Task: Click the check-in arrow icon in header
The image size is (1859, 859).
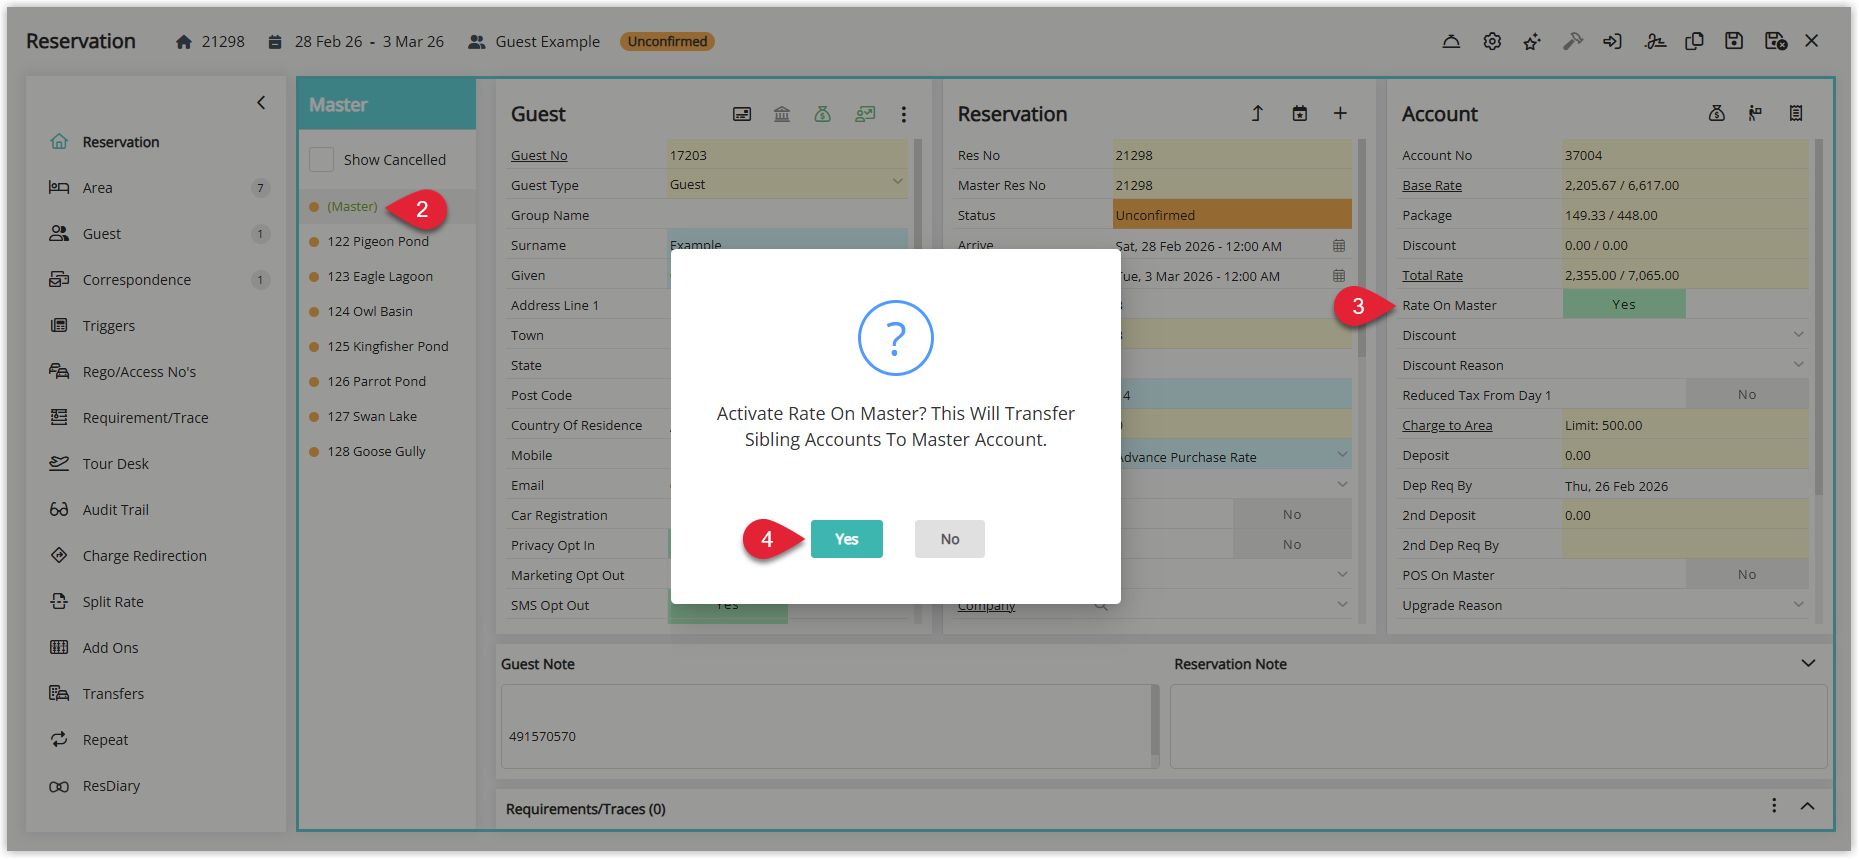Action: [x=1612, y=41]
